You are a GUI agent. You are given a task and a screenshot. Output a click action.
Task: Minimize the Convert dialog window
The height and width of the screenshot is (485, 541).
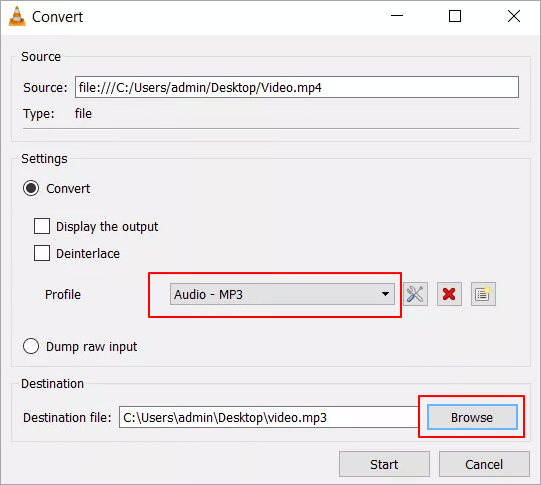click(397, 16)
